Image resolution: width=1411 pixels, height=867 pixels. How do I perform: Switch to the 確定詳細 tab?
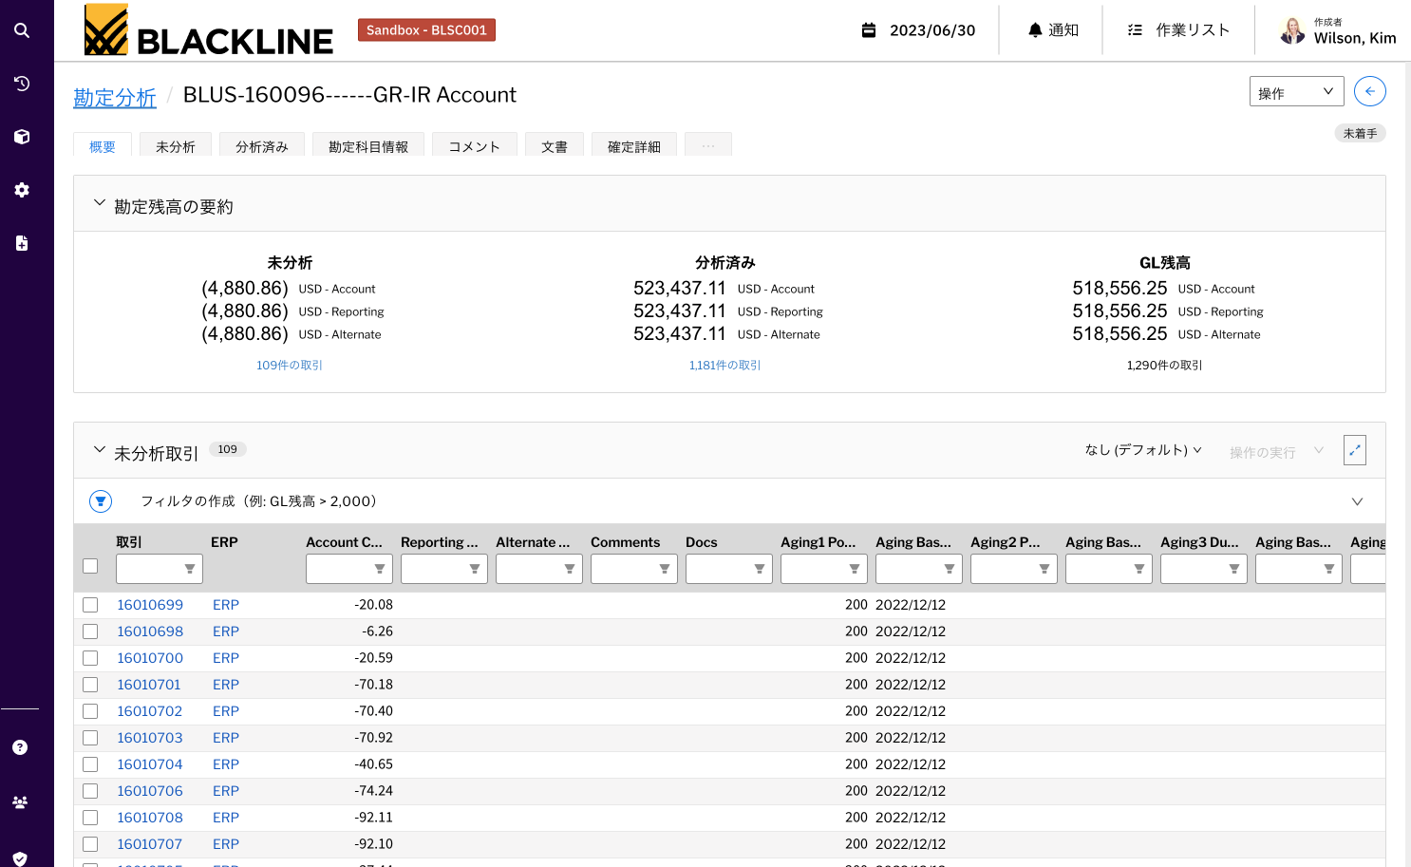634,146
